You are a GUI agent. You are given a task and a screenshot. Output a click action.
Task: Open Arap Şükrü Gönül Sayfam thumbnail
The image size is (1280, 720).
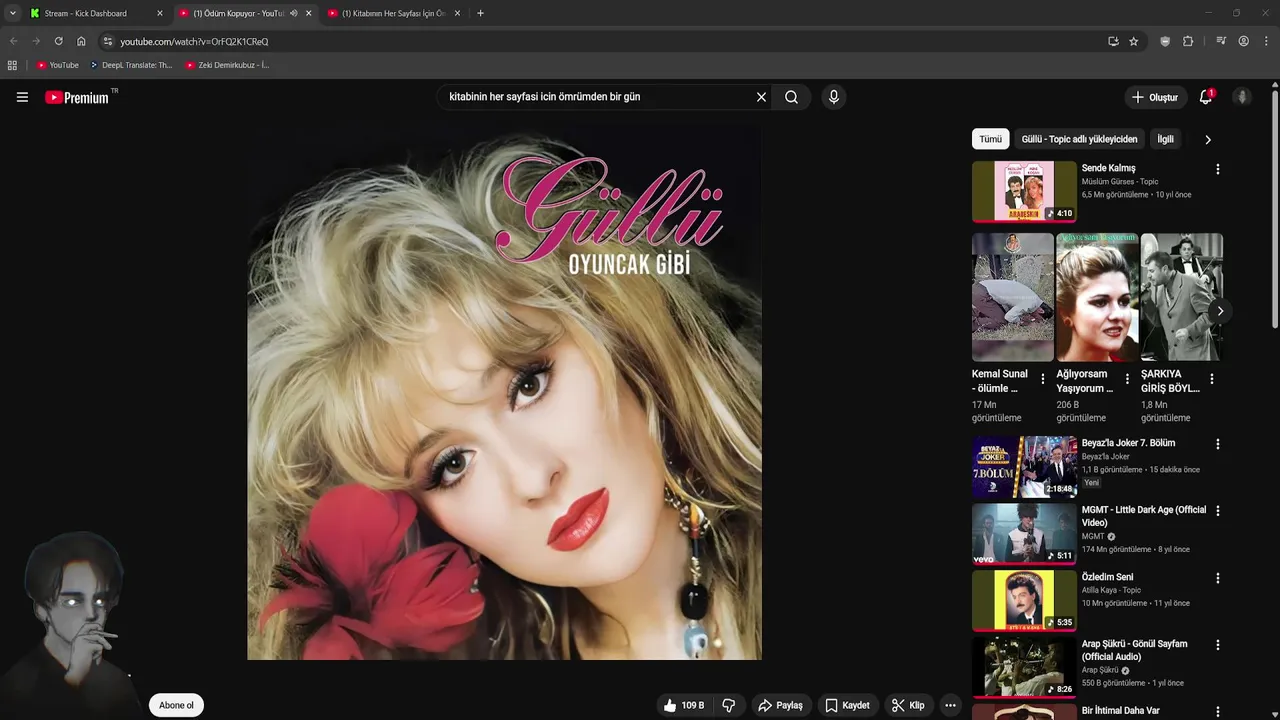(x=1024, y=667)
